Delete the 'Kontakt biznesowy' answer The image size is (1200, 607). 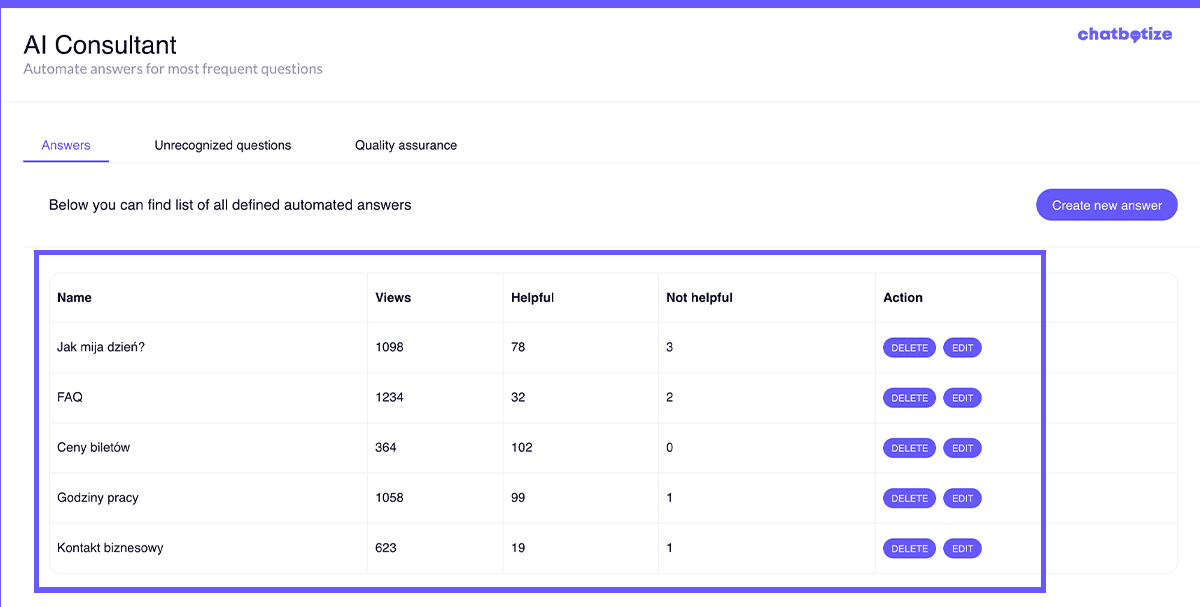(909, 548)
